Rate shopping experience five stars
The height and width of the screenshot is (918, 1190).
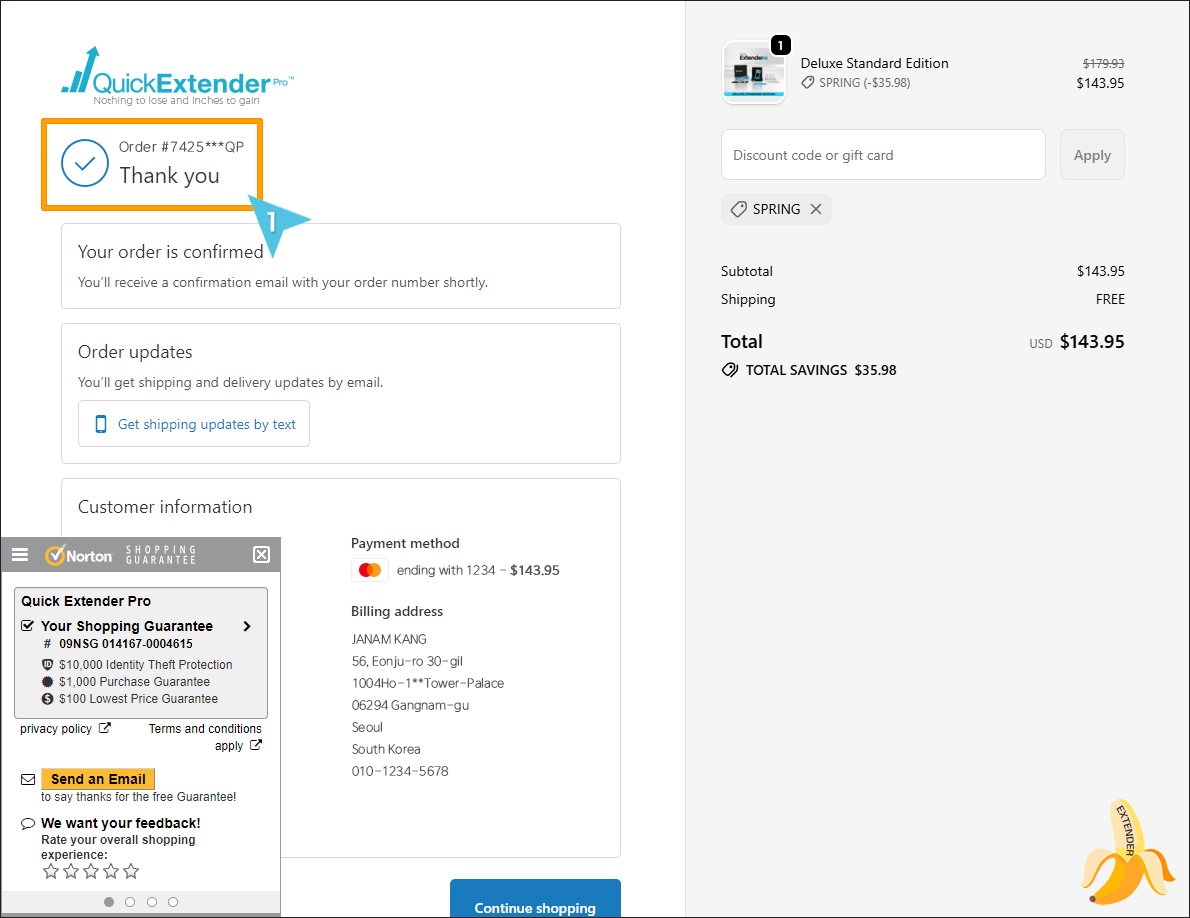[131, 871]
